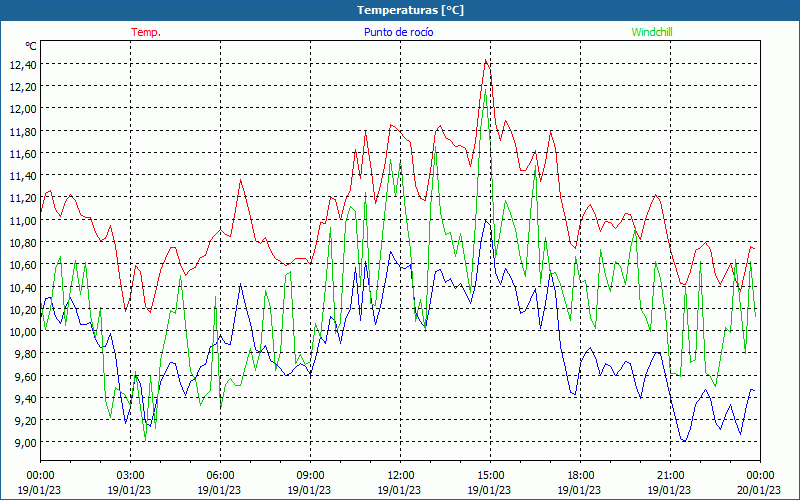The width and height of the screenshot is (800, 500).
Task: Click the 09:00 time axis label
Action: point(310,476)
